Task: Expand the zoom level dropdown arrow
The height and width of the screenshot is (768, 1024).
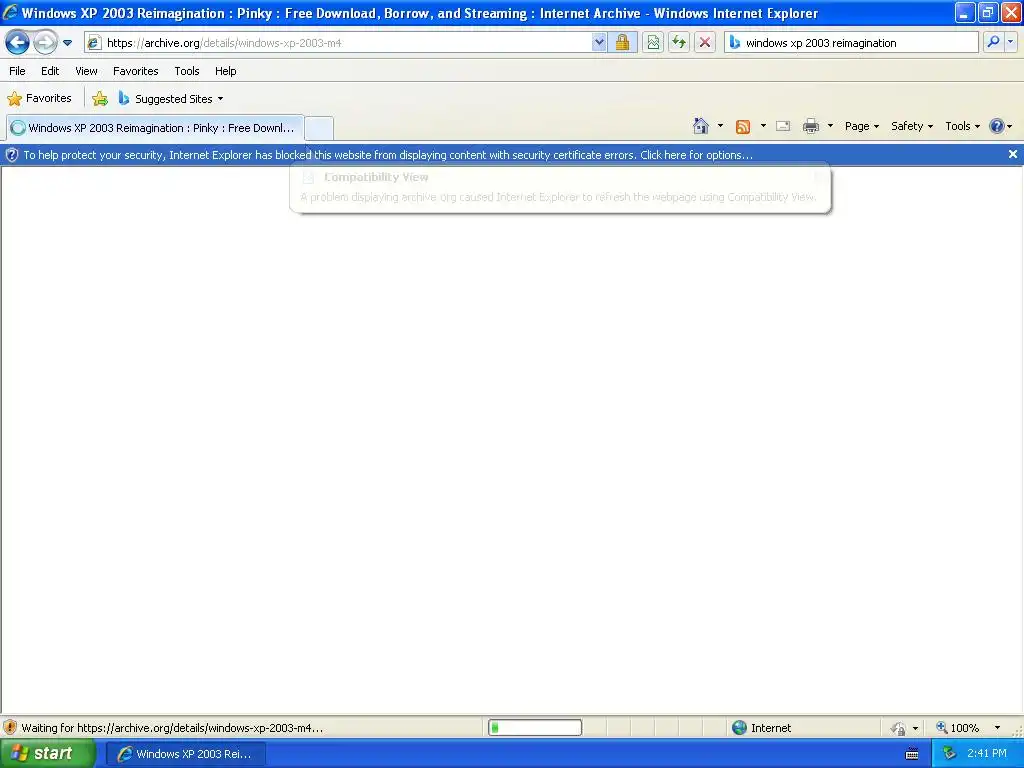Action: pyautogui.click(x=997, y=728)
